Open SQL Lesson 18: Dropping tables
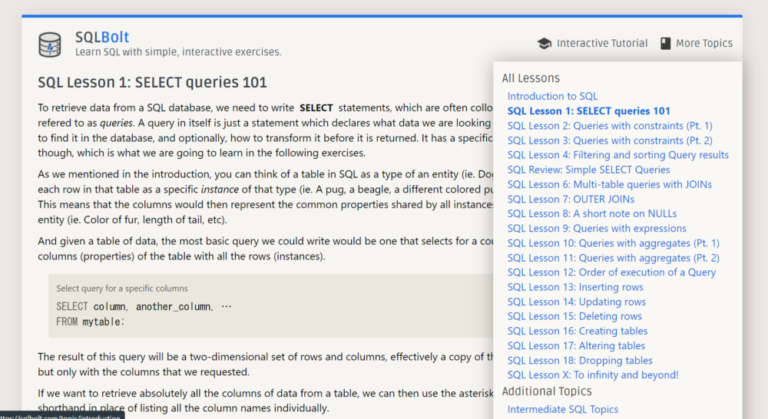 pos(580,360)
